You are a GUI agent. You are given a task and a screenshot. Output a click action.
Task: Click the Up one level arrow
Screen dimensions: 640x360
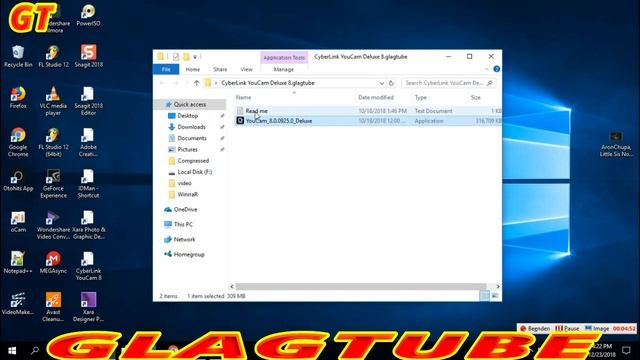[196, 83]
